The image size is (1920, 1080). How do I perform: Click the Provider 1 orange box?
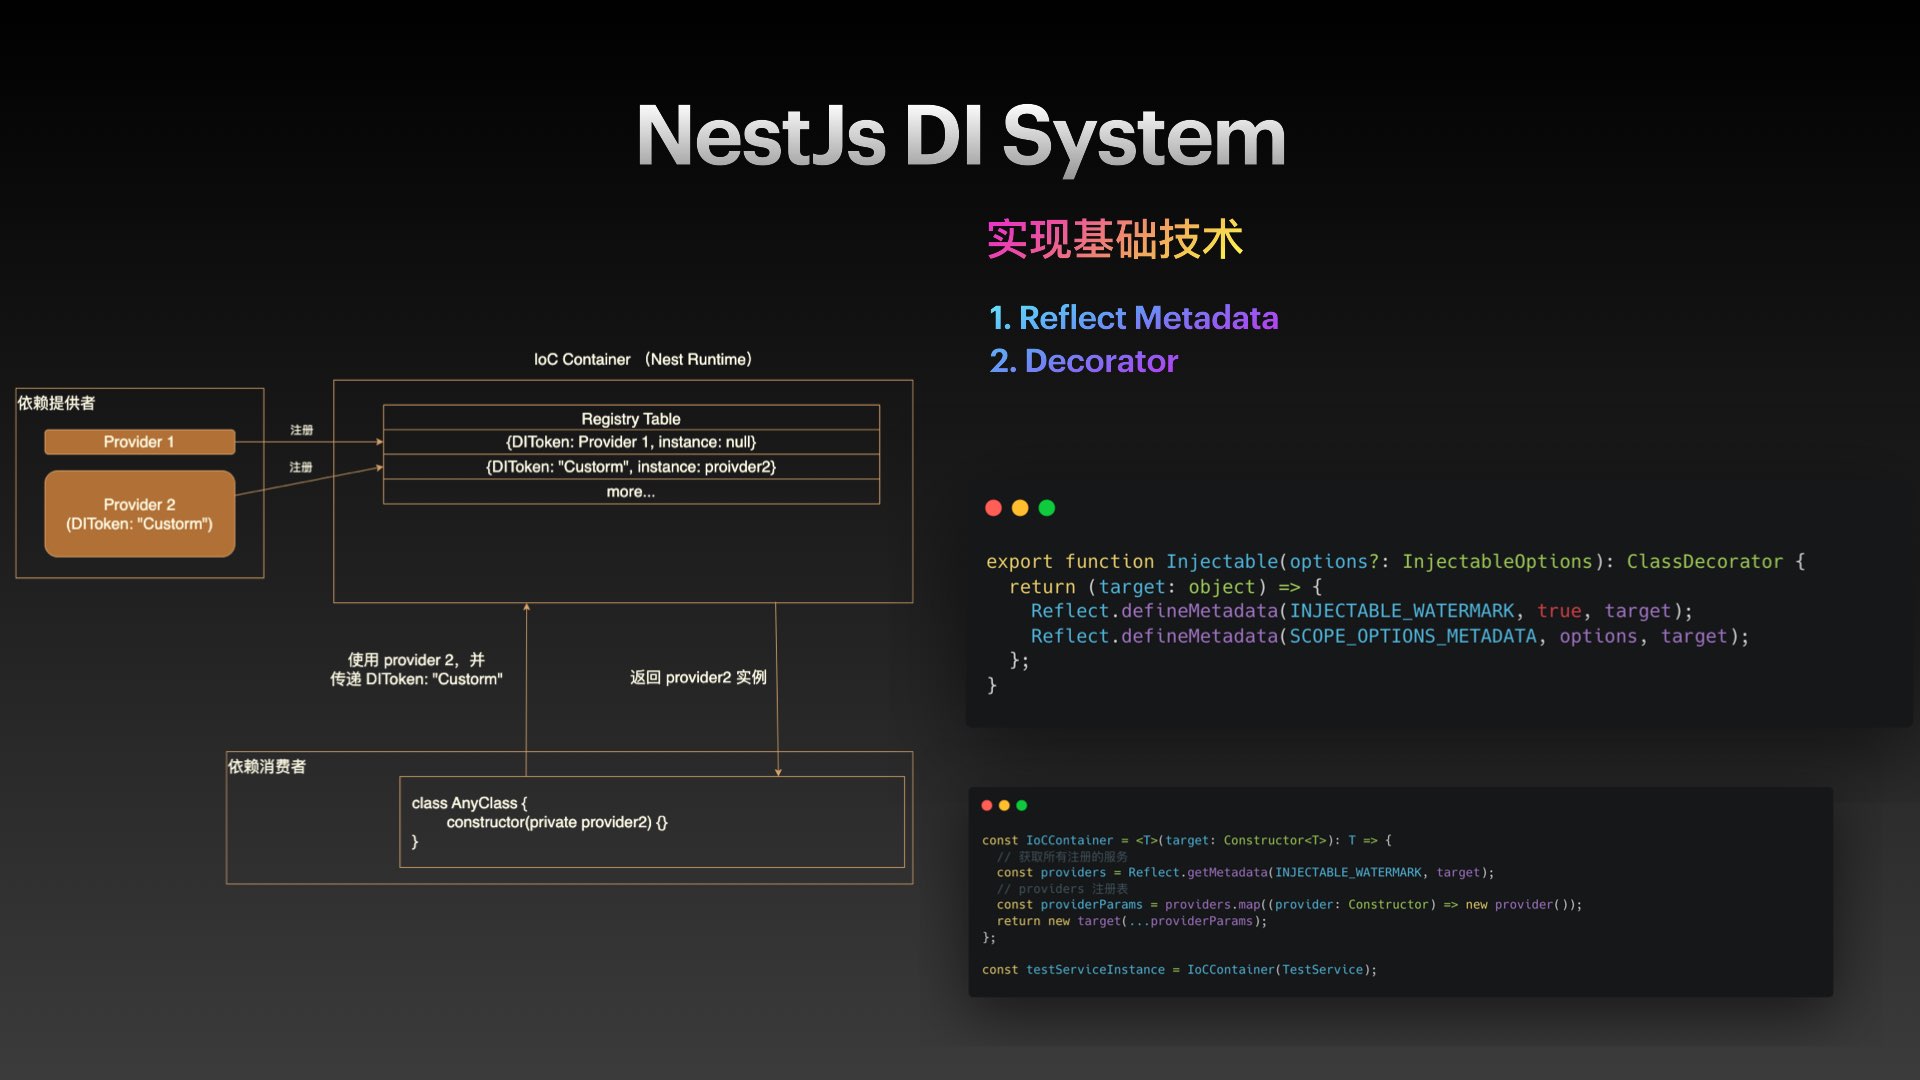(137, 440)
